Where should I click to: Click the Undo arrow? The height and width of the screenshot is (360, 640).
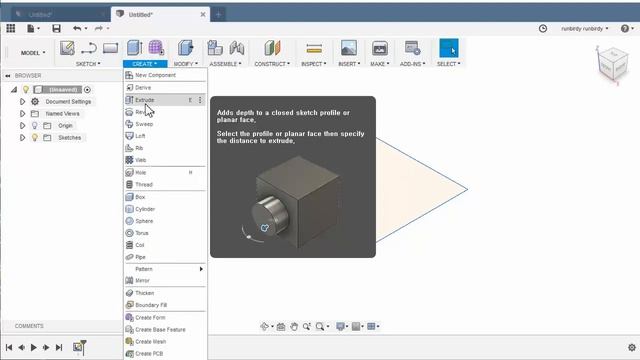coord(77,28)
